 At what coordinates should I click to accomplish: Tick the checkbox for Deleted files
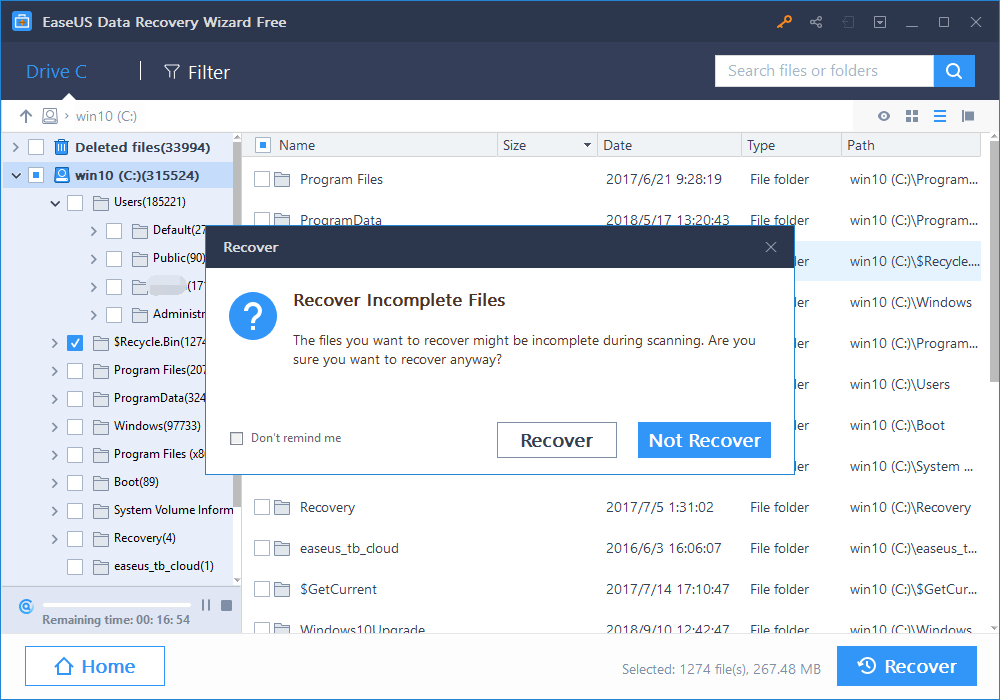(36, 147)
